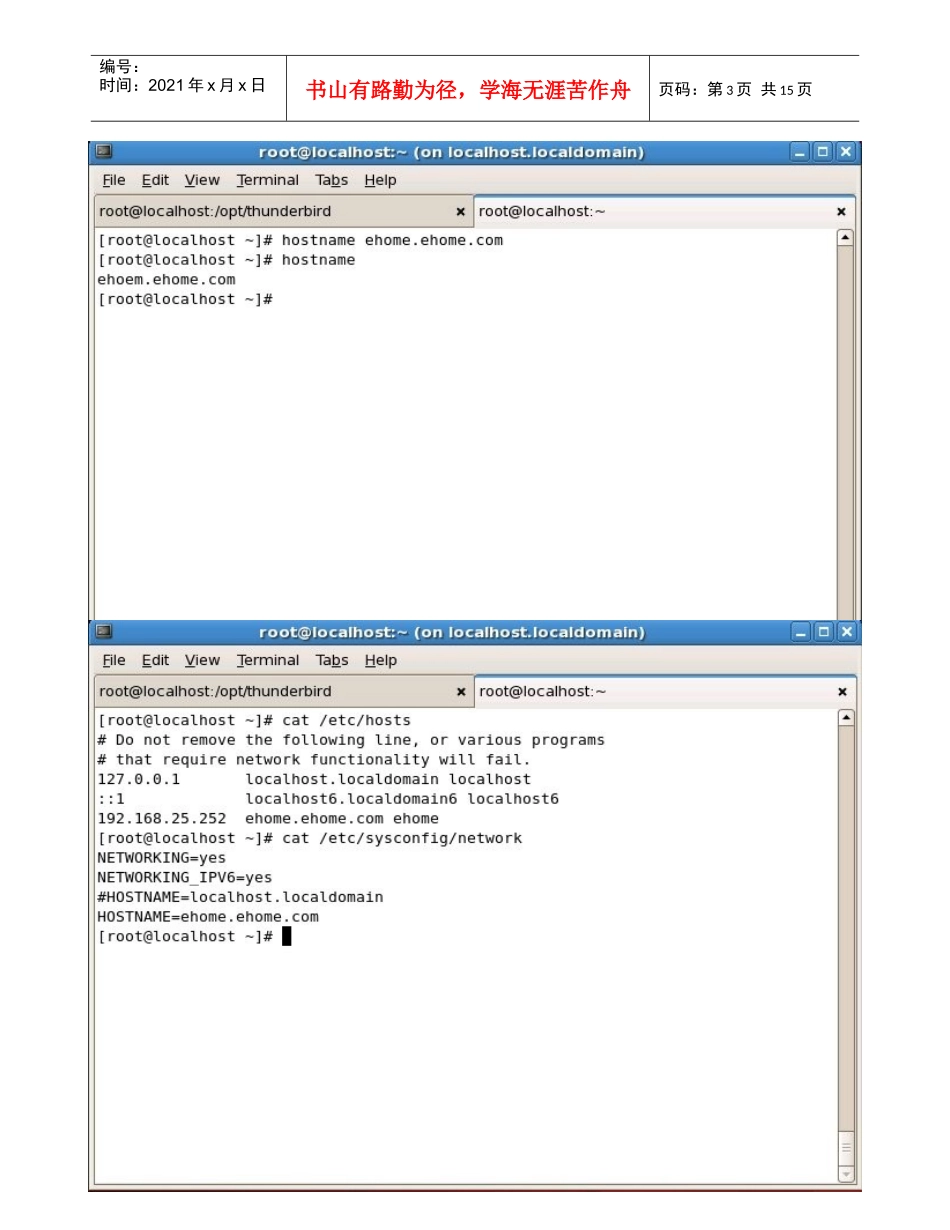Switch to the /opt/thunderbird tab in the cat /etc/hosts terminal

(x=283, y=692)
